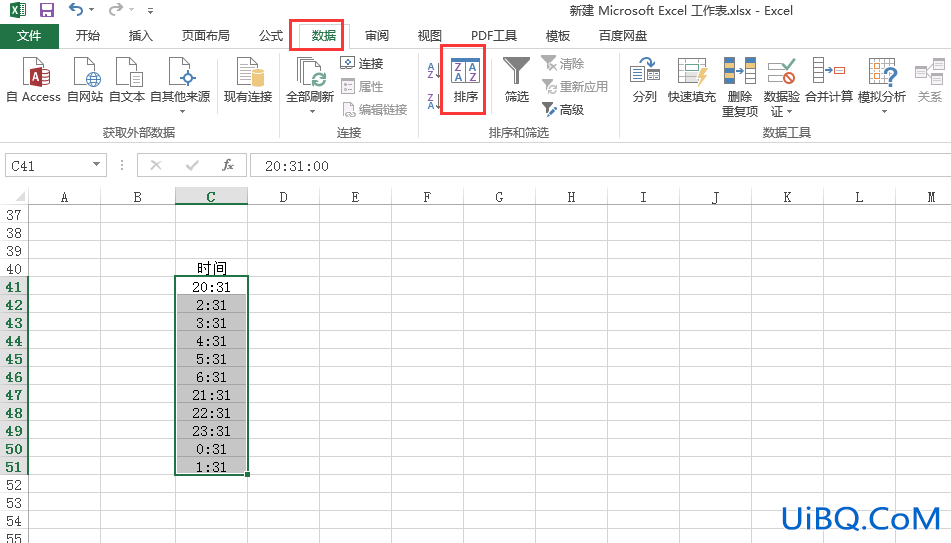Switch to the 开始 ribbon tab

88,36
